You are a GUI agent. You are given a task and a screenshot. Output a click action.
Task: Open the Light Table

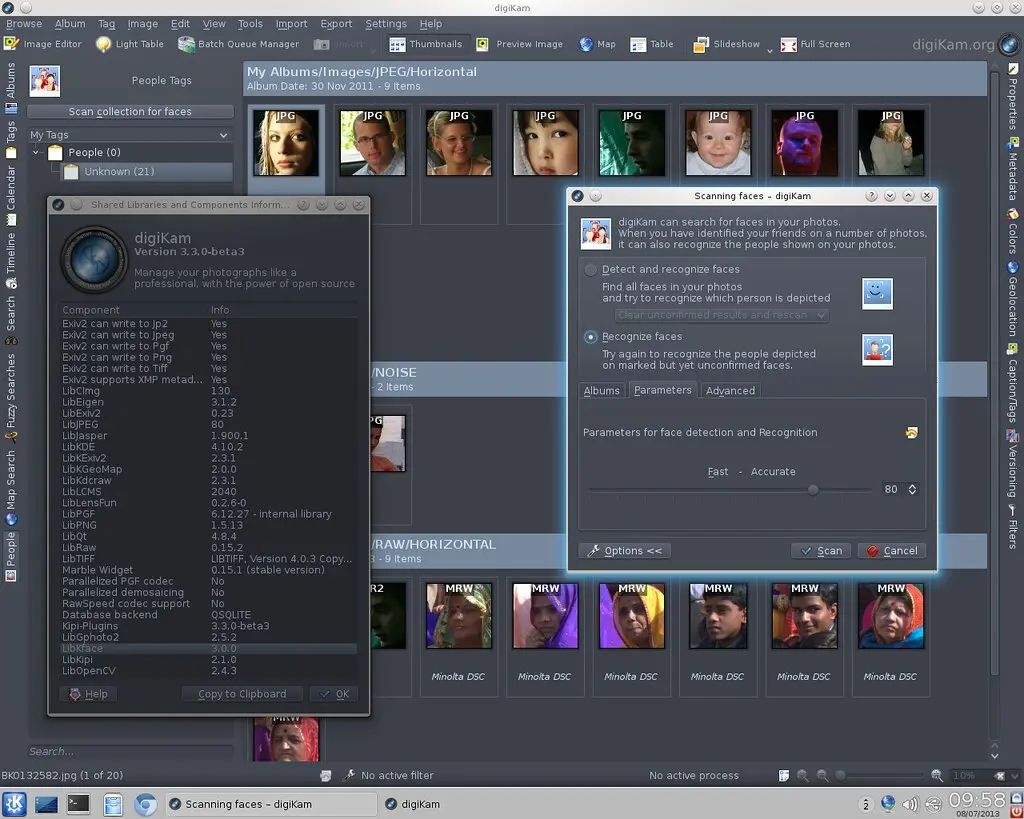(130, 44)
